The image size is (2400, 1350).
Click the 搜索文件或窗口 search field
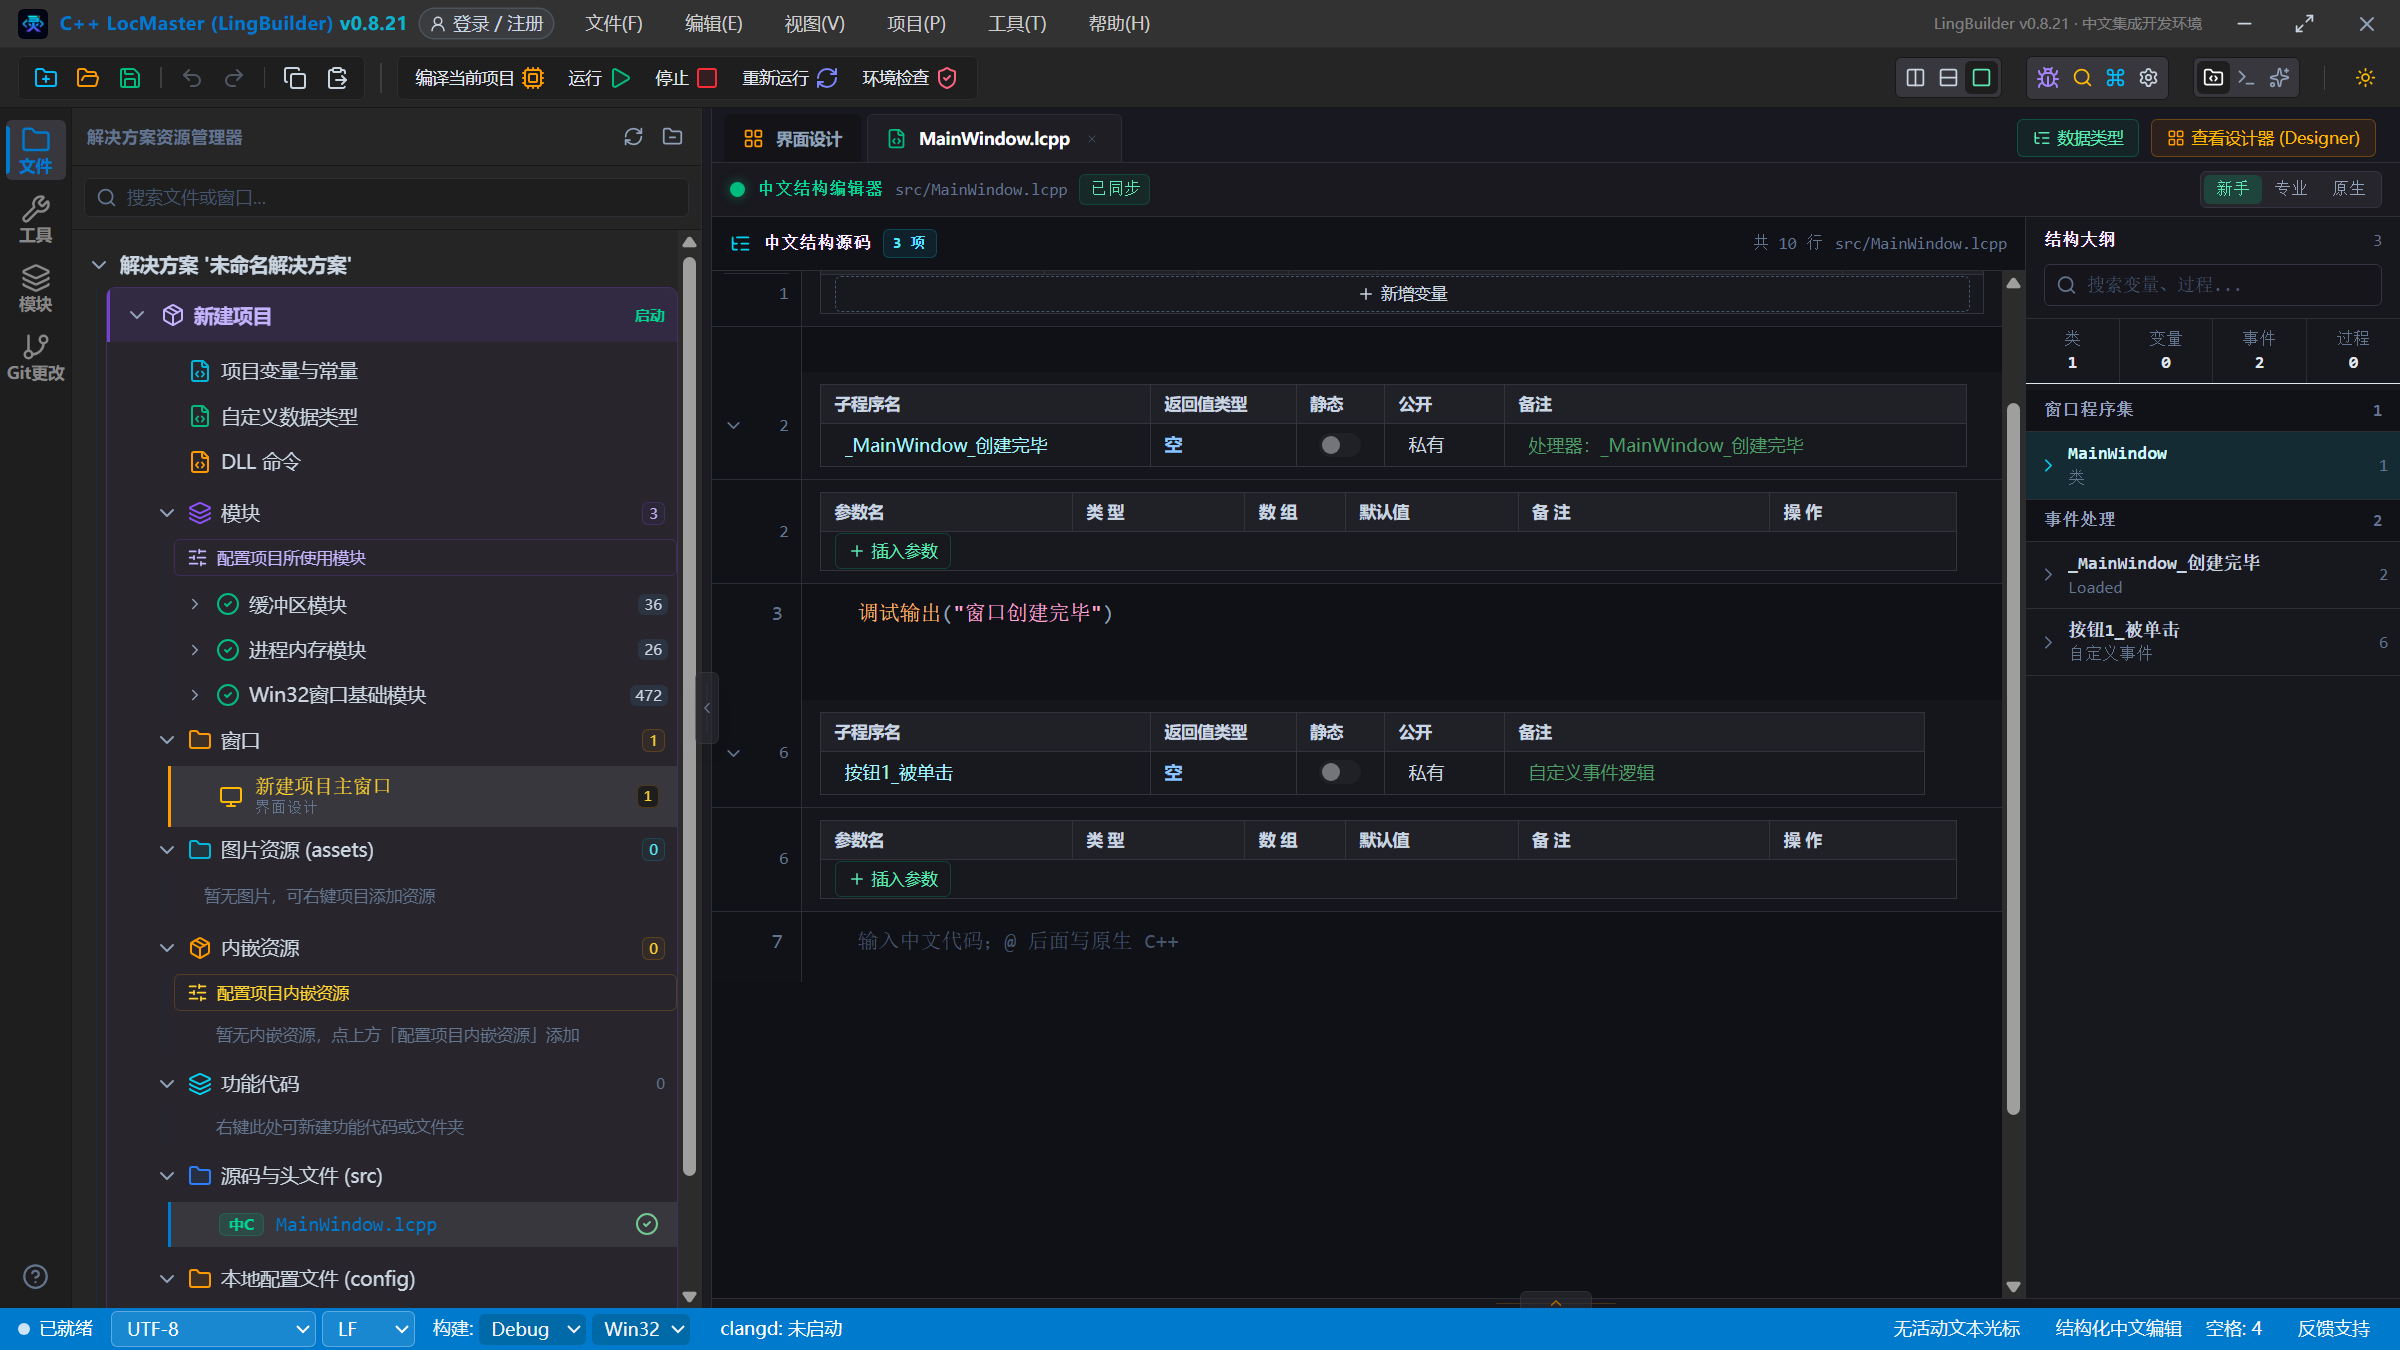coord(386,197)
